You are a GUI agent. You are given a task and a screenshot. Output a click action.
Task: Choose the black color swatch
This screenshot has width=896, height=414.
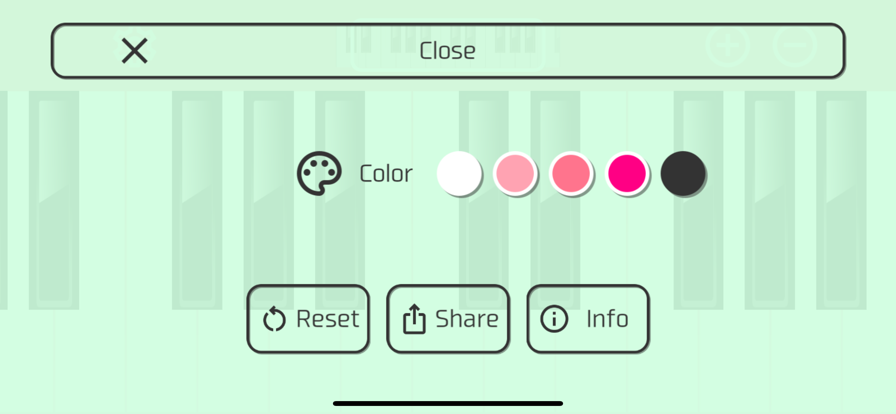tap(683, 173)
